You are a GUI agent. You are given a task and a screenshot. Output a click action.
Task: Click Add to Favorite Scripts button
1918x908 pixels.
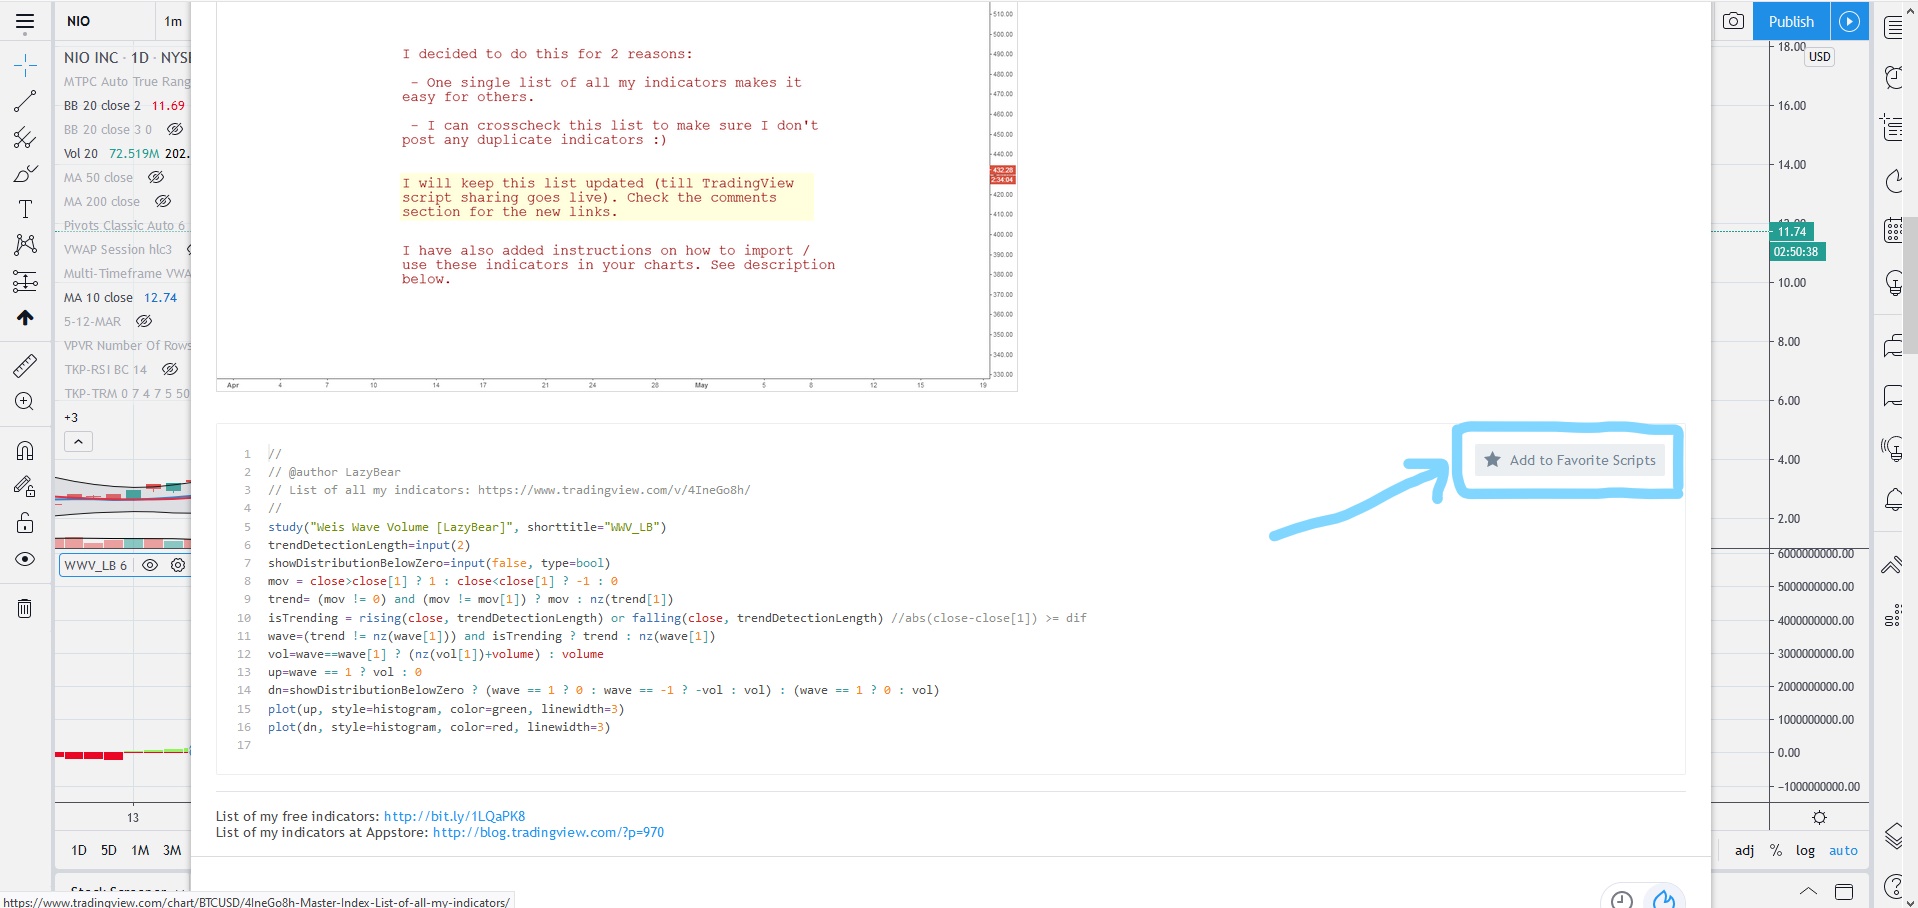1570,460
